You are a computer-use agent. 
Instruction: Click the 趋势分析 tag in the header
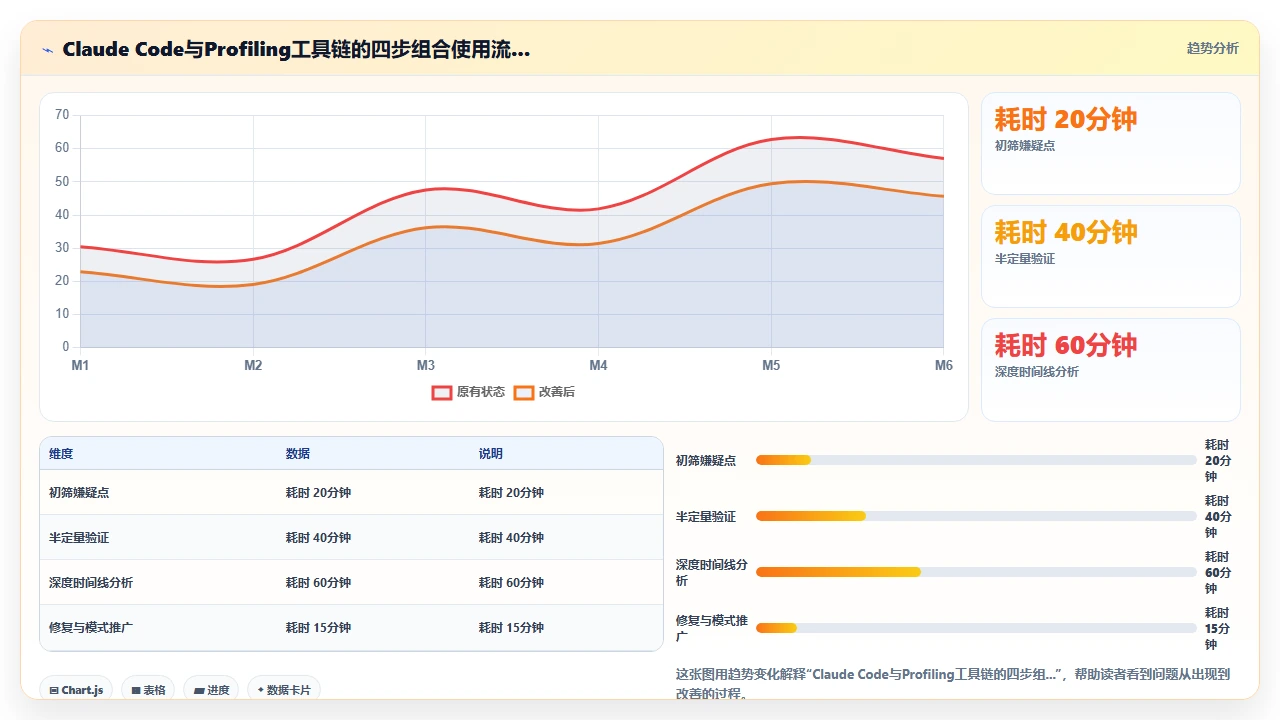tap(1212, 48)
